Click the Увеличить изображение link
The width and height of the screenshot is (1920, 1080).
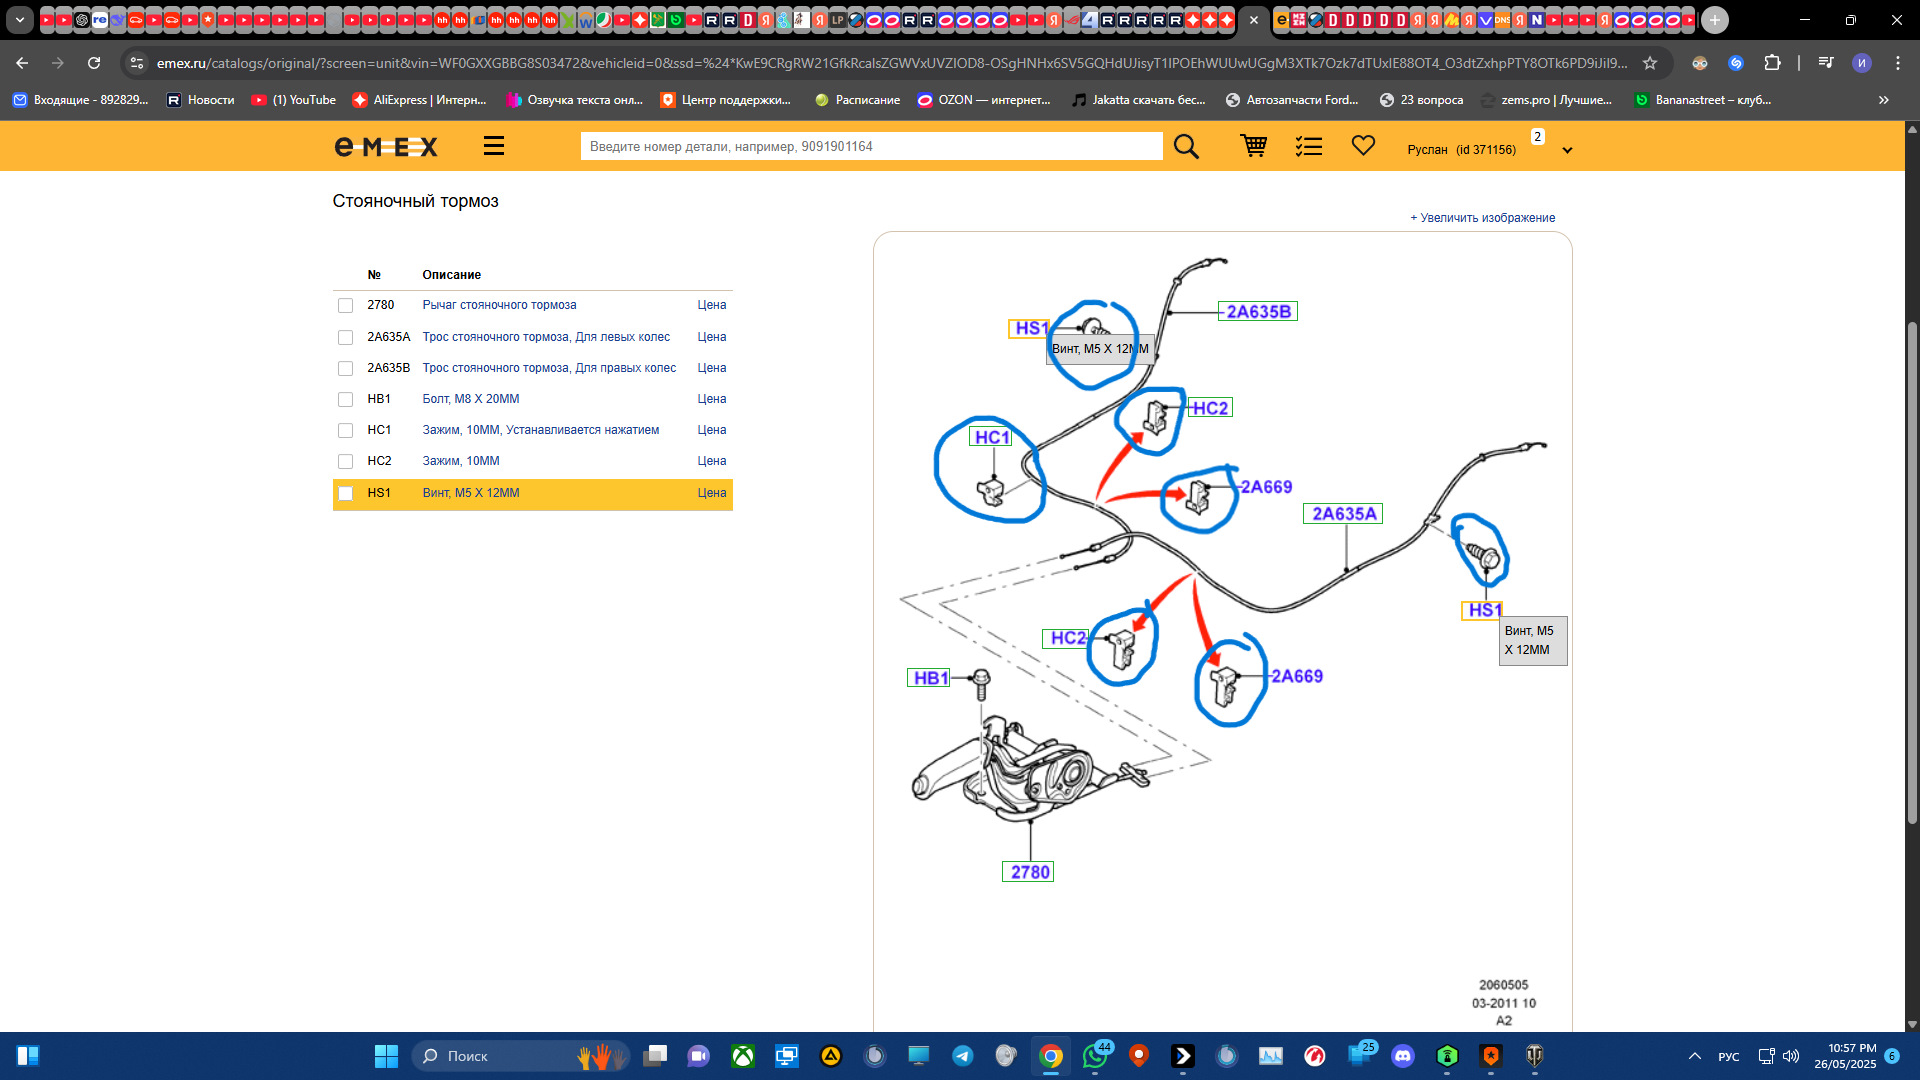pyautogui.click(x=1482, y=218)
